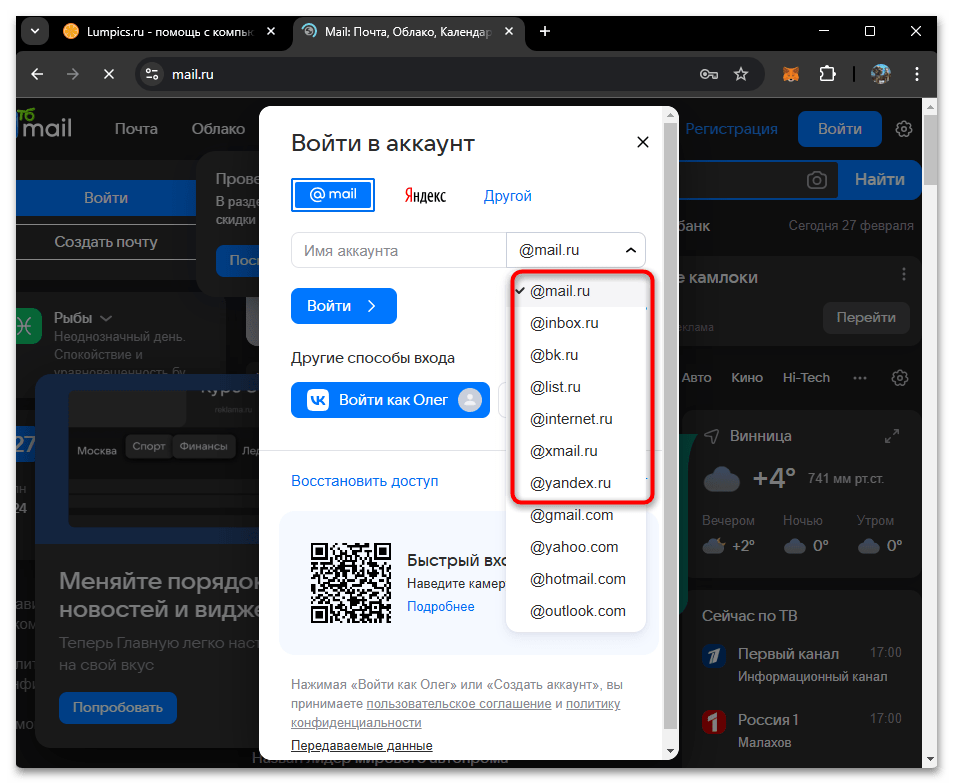Open a new browser tab

pos(545,31)
